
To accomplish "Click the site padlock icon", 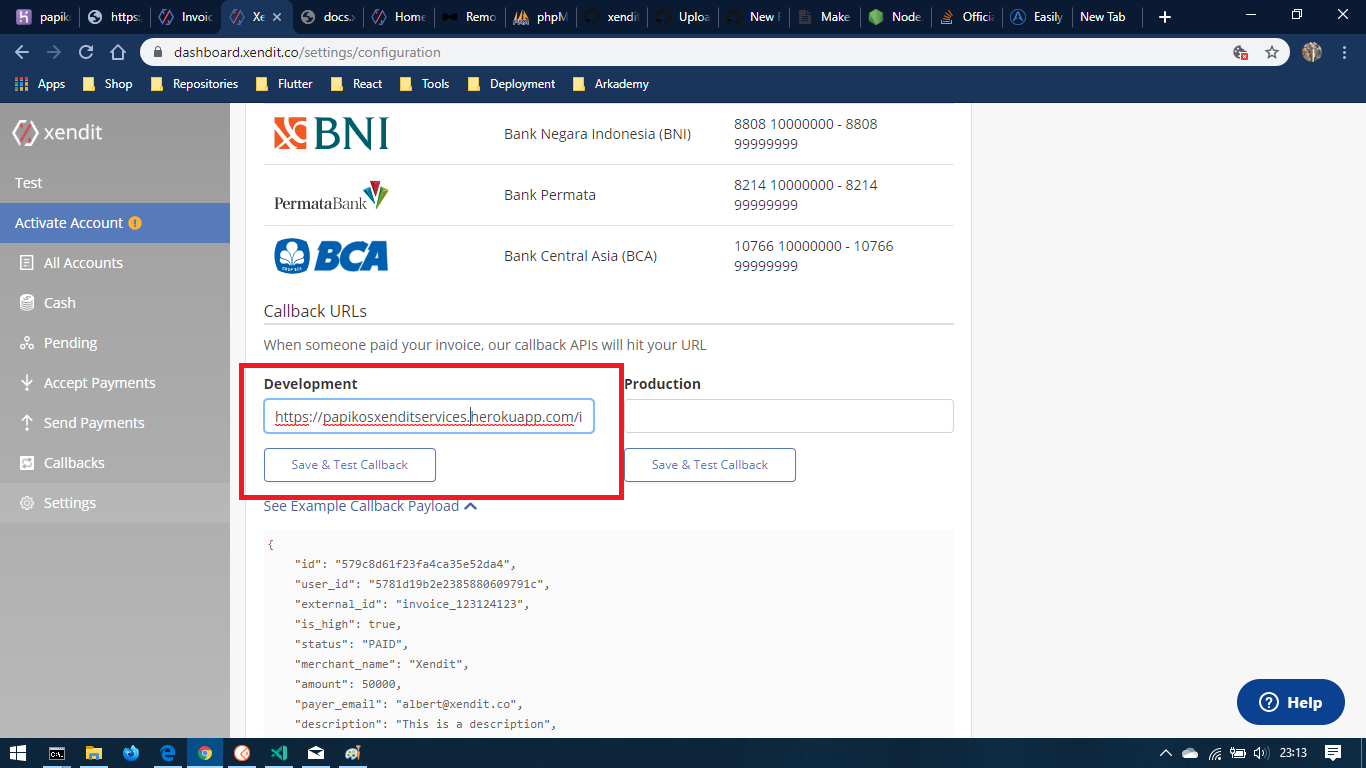I will coord(158,52).
